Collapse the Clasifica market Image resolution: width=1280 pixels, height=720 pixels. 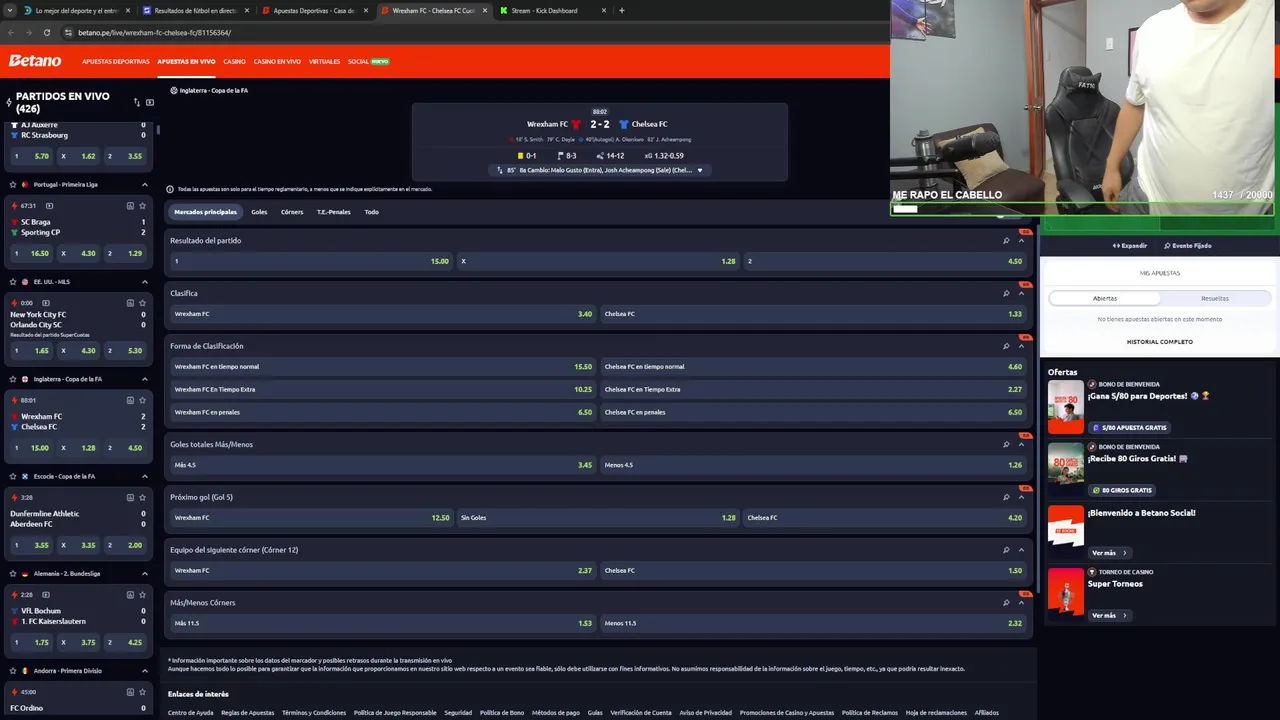1021,293
